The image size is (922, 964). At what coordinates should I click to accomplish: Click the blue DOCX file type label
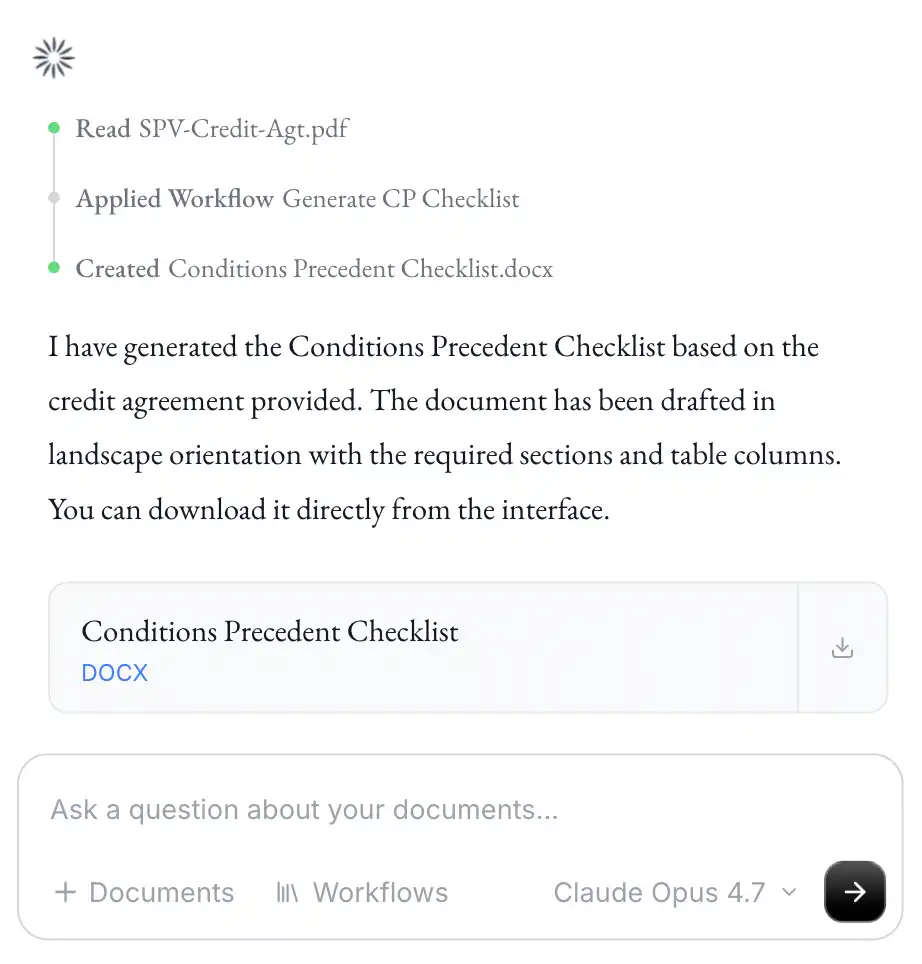coord(114,672)
